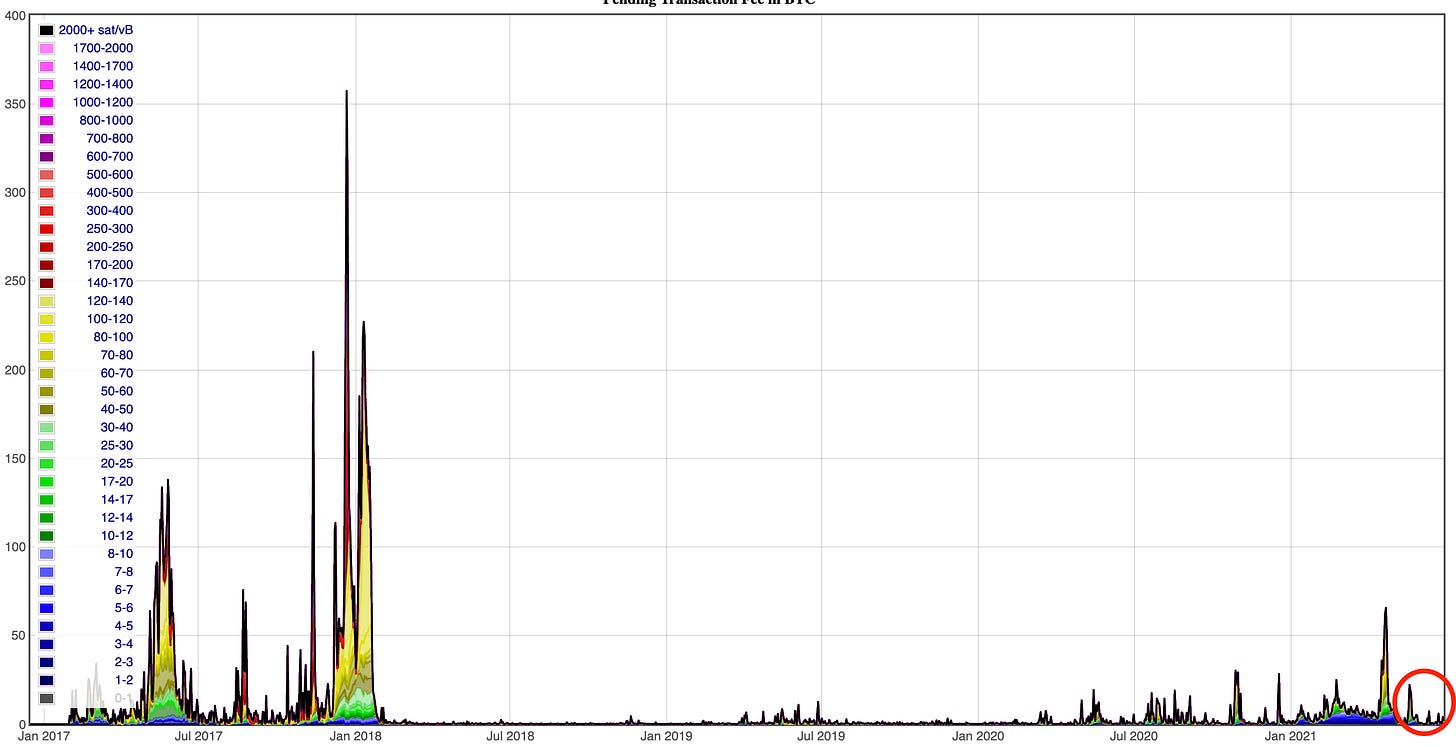Click the Jul 2020 x-axis label
The image size is (1456, 747).
[1135, 737]
